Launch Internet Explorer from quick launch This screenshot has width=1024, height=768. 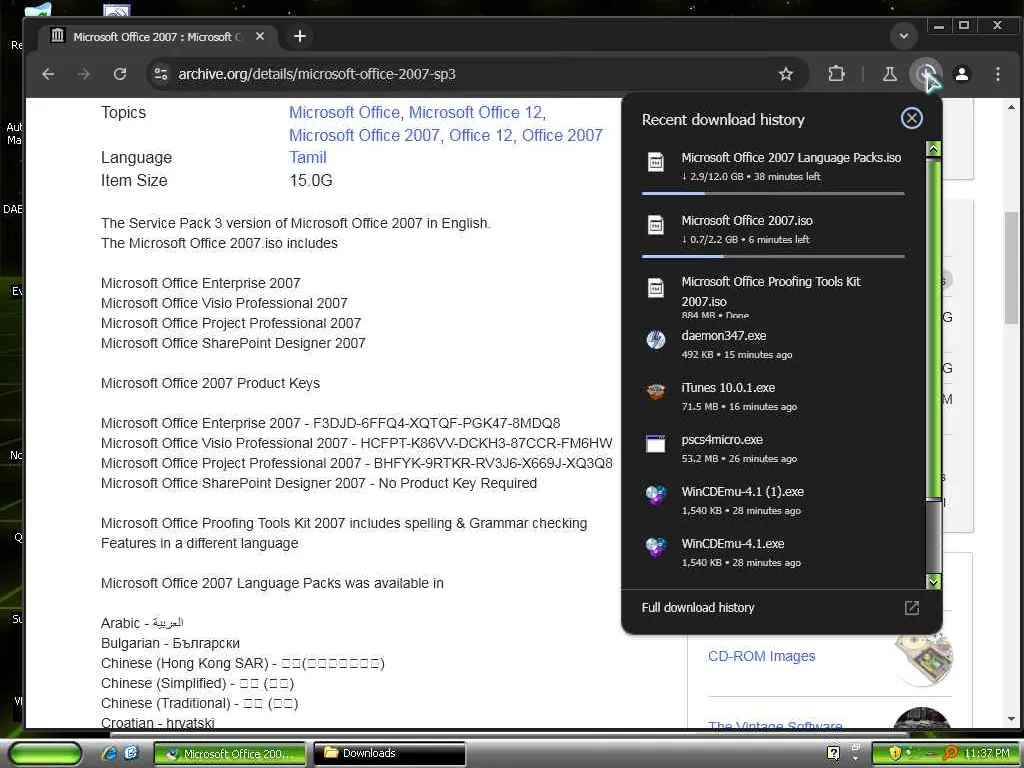click(109, 753)
